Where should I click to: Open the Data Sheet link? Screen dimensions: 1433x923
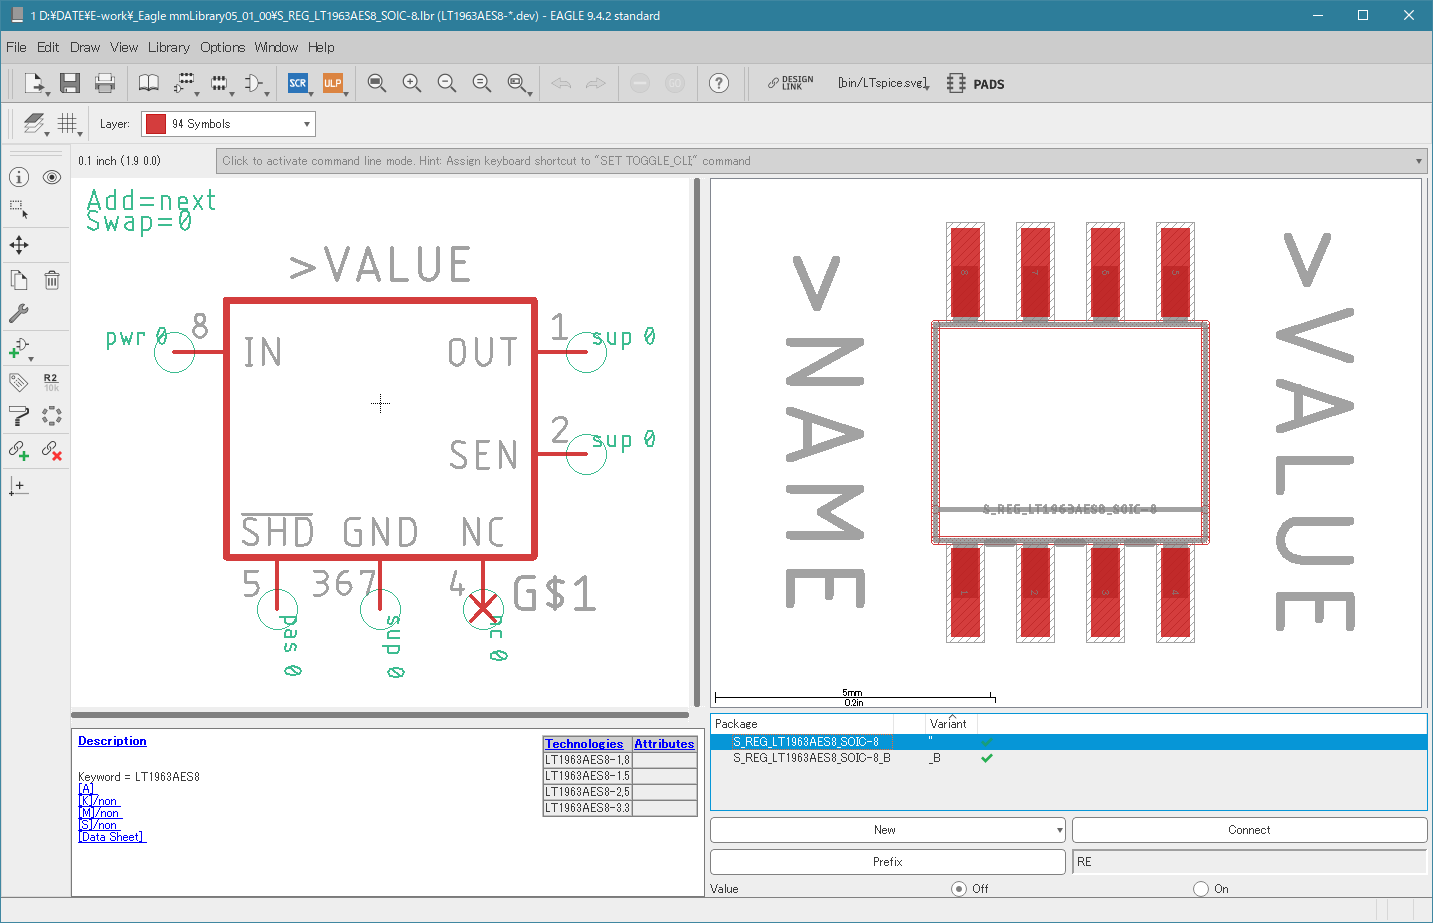pyautogui.click(x=112, y=837)
